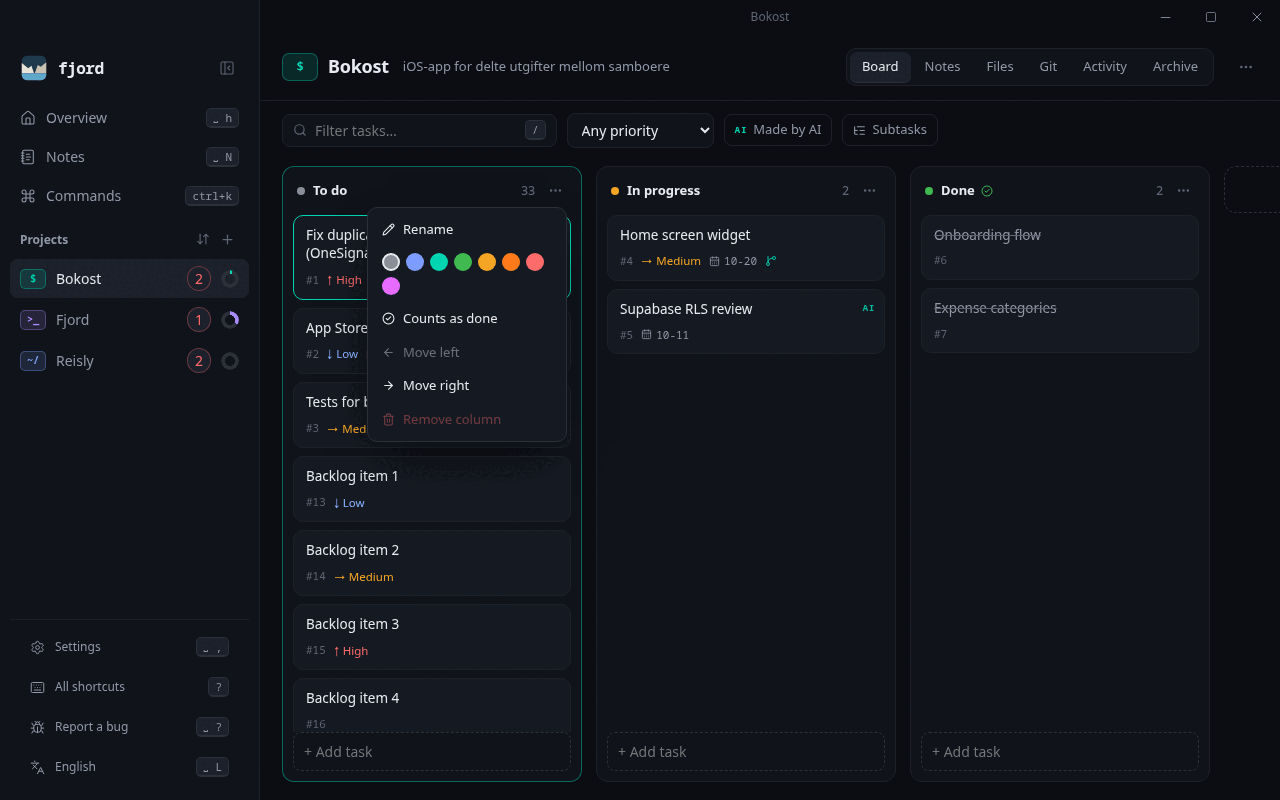Collapse the sidebar panel icon

pyautogui.click(x=227, y=68)
